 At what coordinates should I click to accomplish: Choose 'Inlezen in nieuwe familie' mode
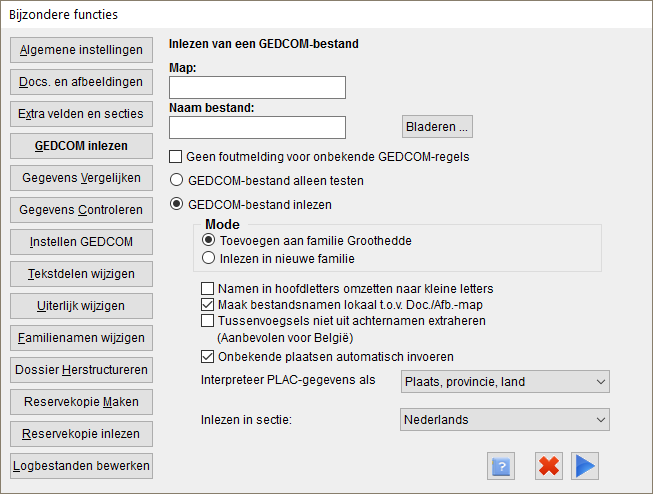pos(208,258)
